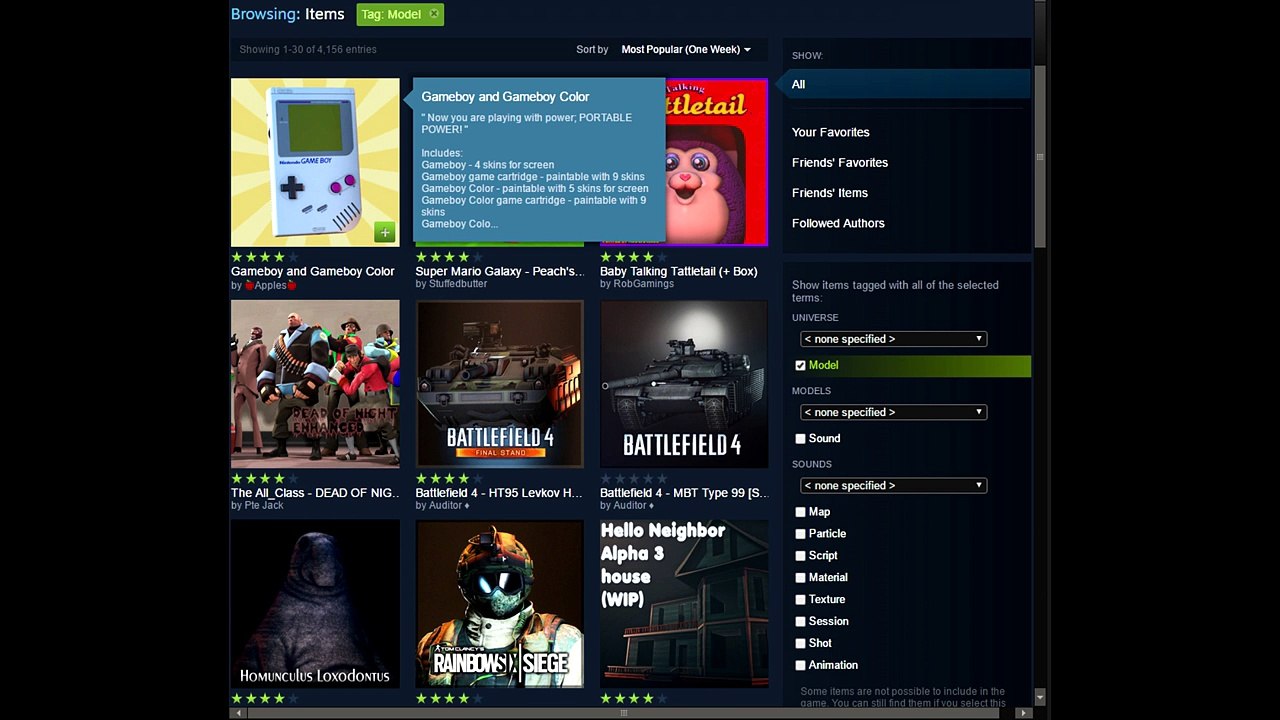This screenshot has width=1280, height=720.
Task: Uncheck the Model checkbox
Action: coord(800,366)
